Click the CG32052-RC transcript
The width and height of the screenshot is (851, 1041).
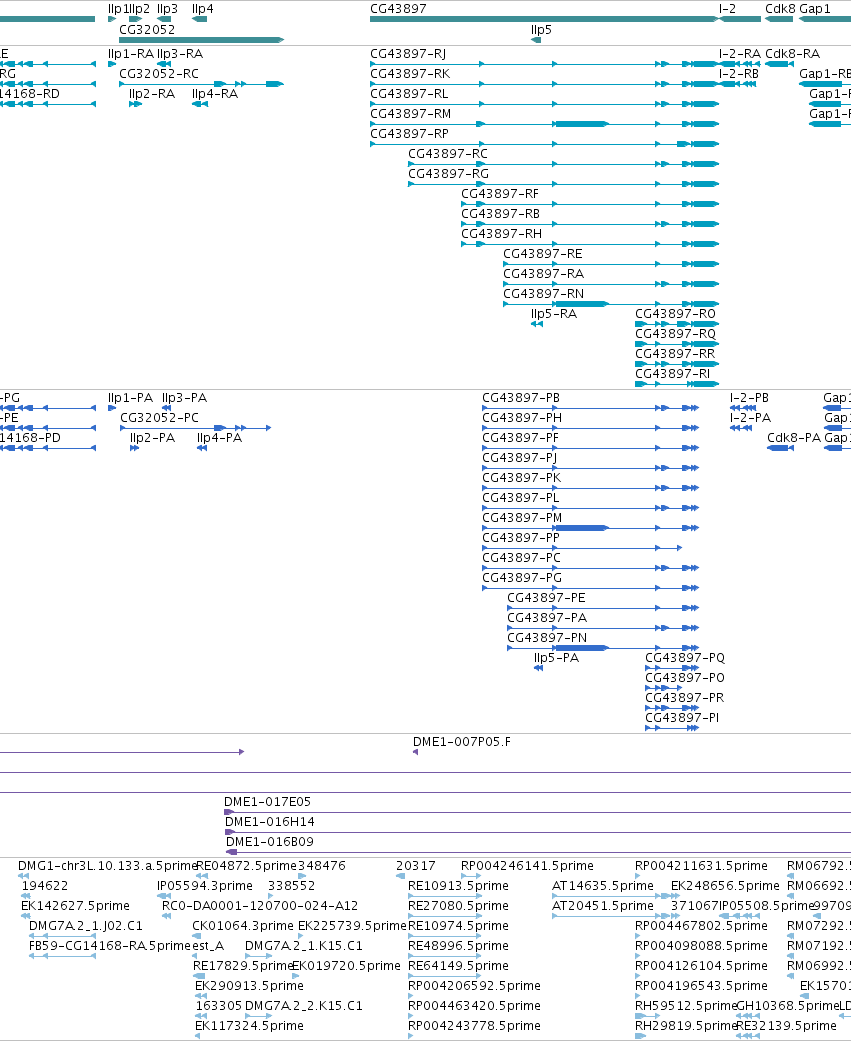(201, 84)
